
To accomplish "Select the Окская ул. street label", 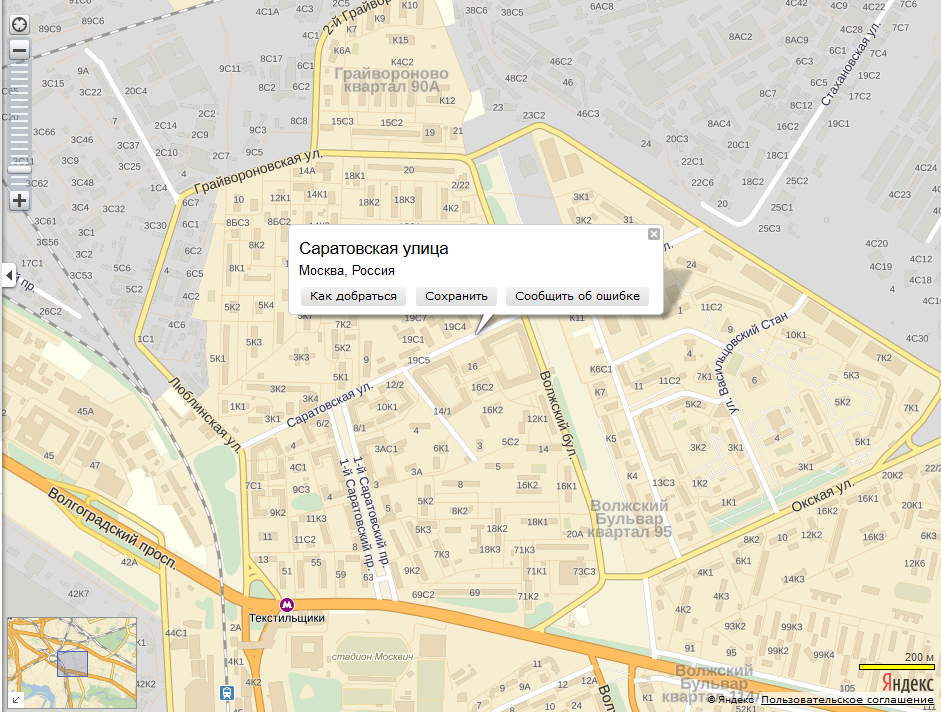I will pos(822,494).
